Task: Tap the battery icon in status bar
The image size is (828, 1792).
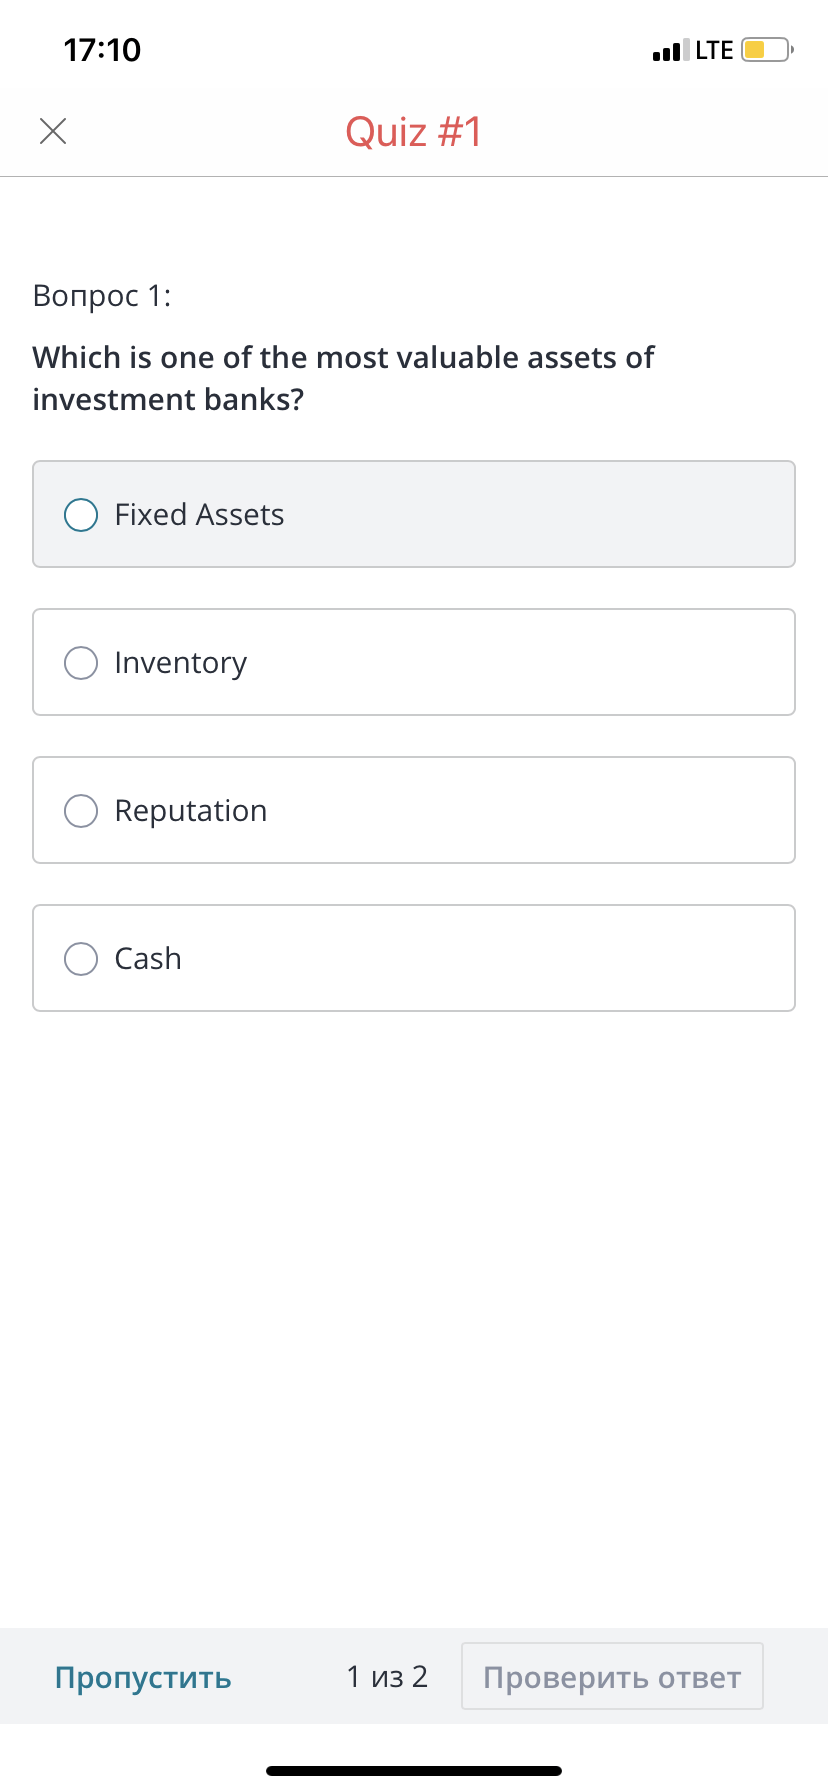Action: (x=766, y=50)
